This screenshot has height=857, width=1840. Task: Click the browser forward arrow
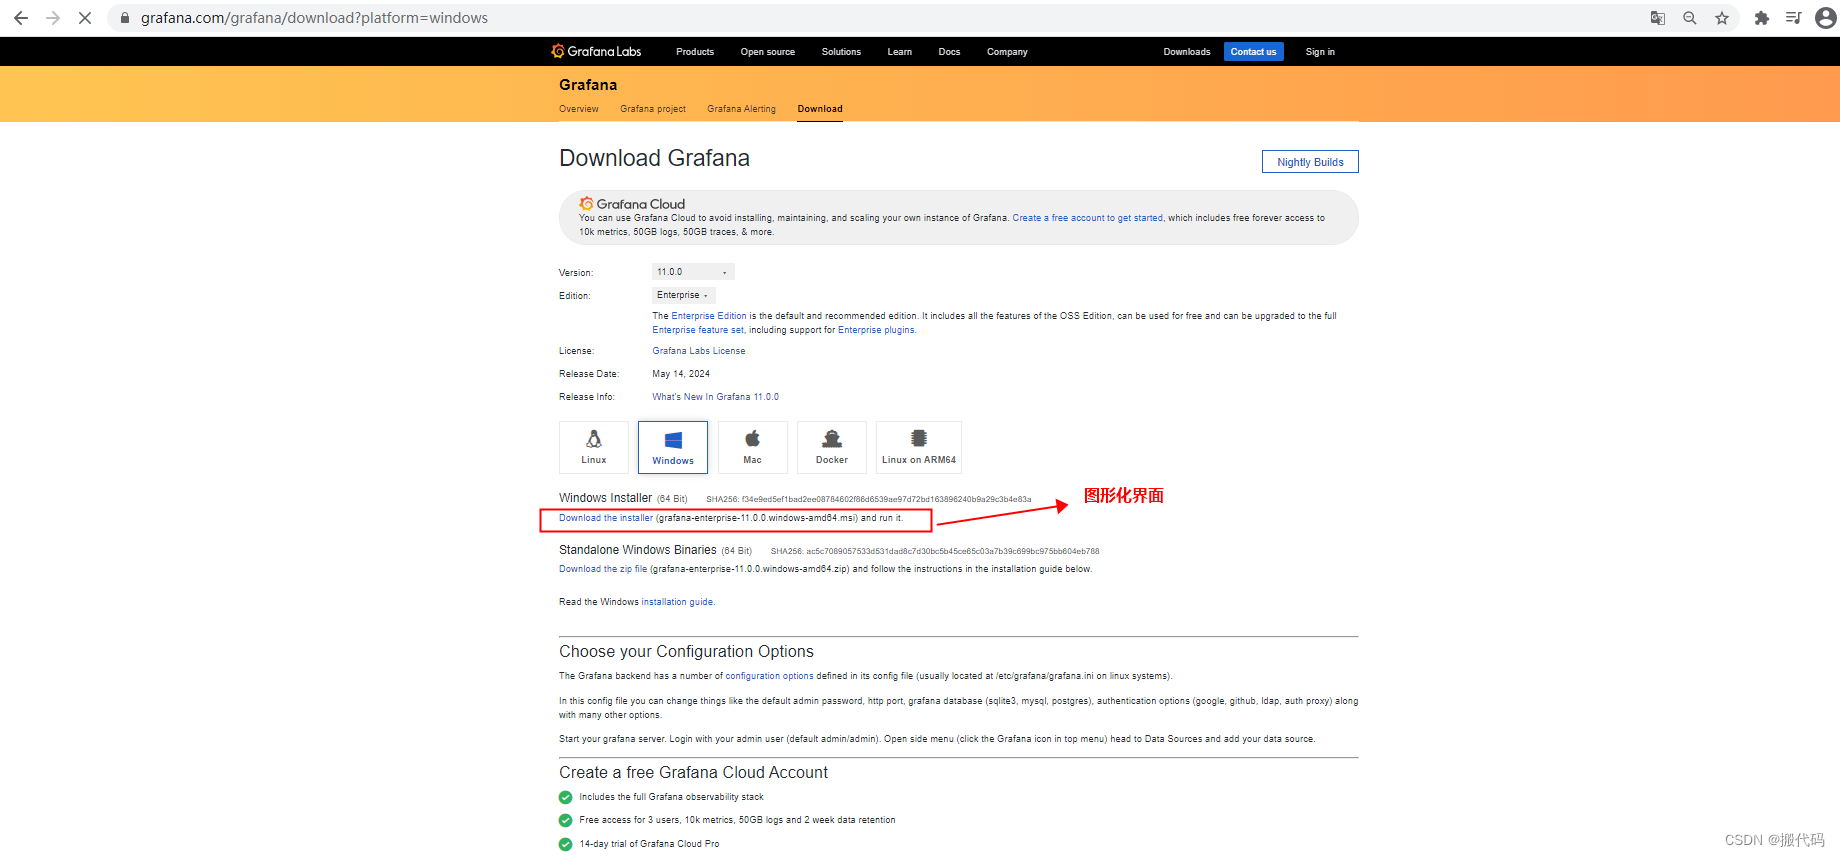click(53, 18)
